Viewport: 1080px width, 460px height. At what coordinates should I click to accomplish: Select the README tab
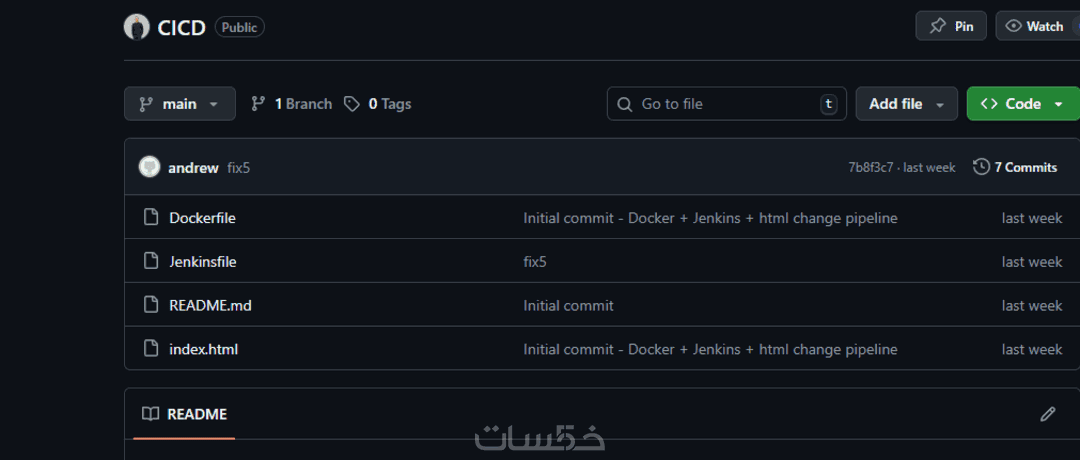tap(184, 414)
